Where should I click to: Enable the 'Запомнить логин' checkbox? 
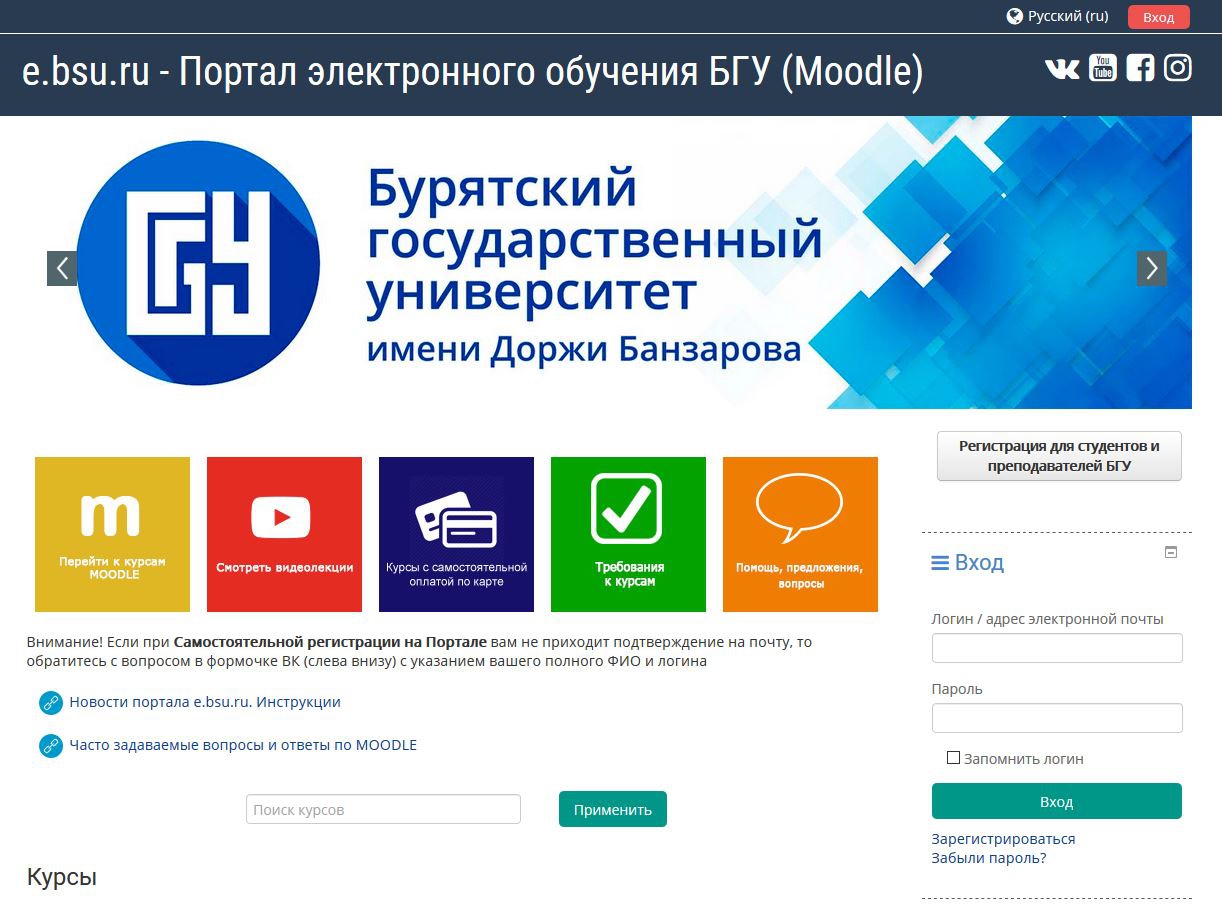pos(953,758)
